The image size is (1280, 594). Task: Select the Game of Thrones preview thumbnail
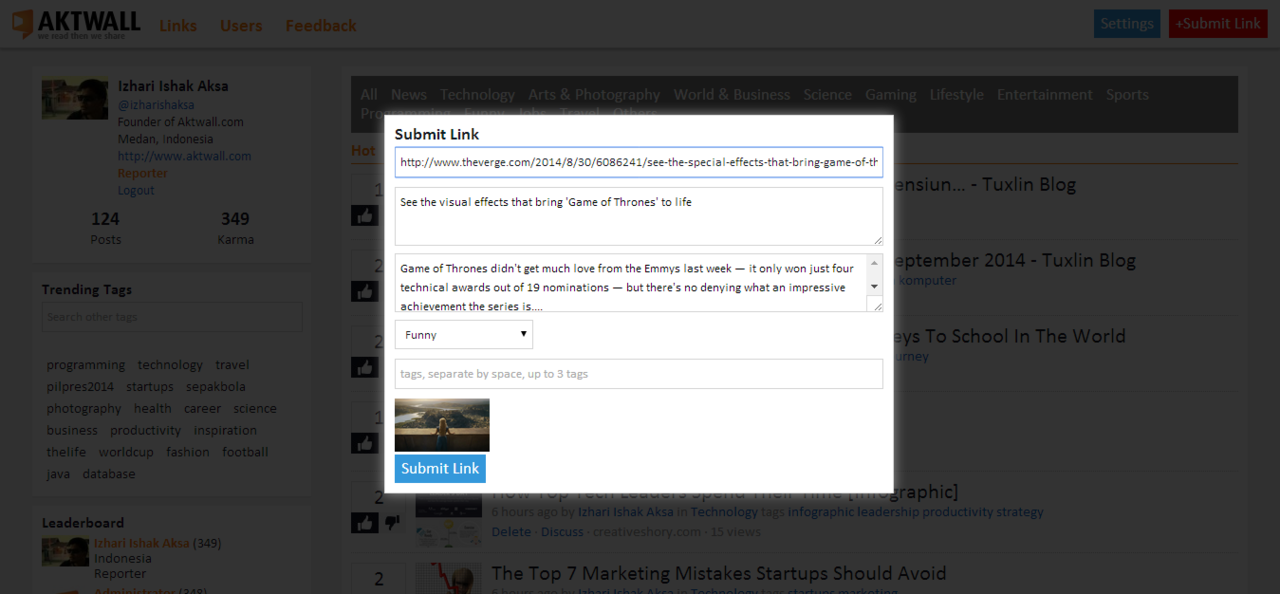coord(442,425)
